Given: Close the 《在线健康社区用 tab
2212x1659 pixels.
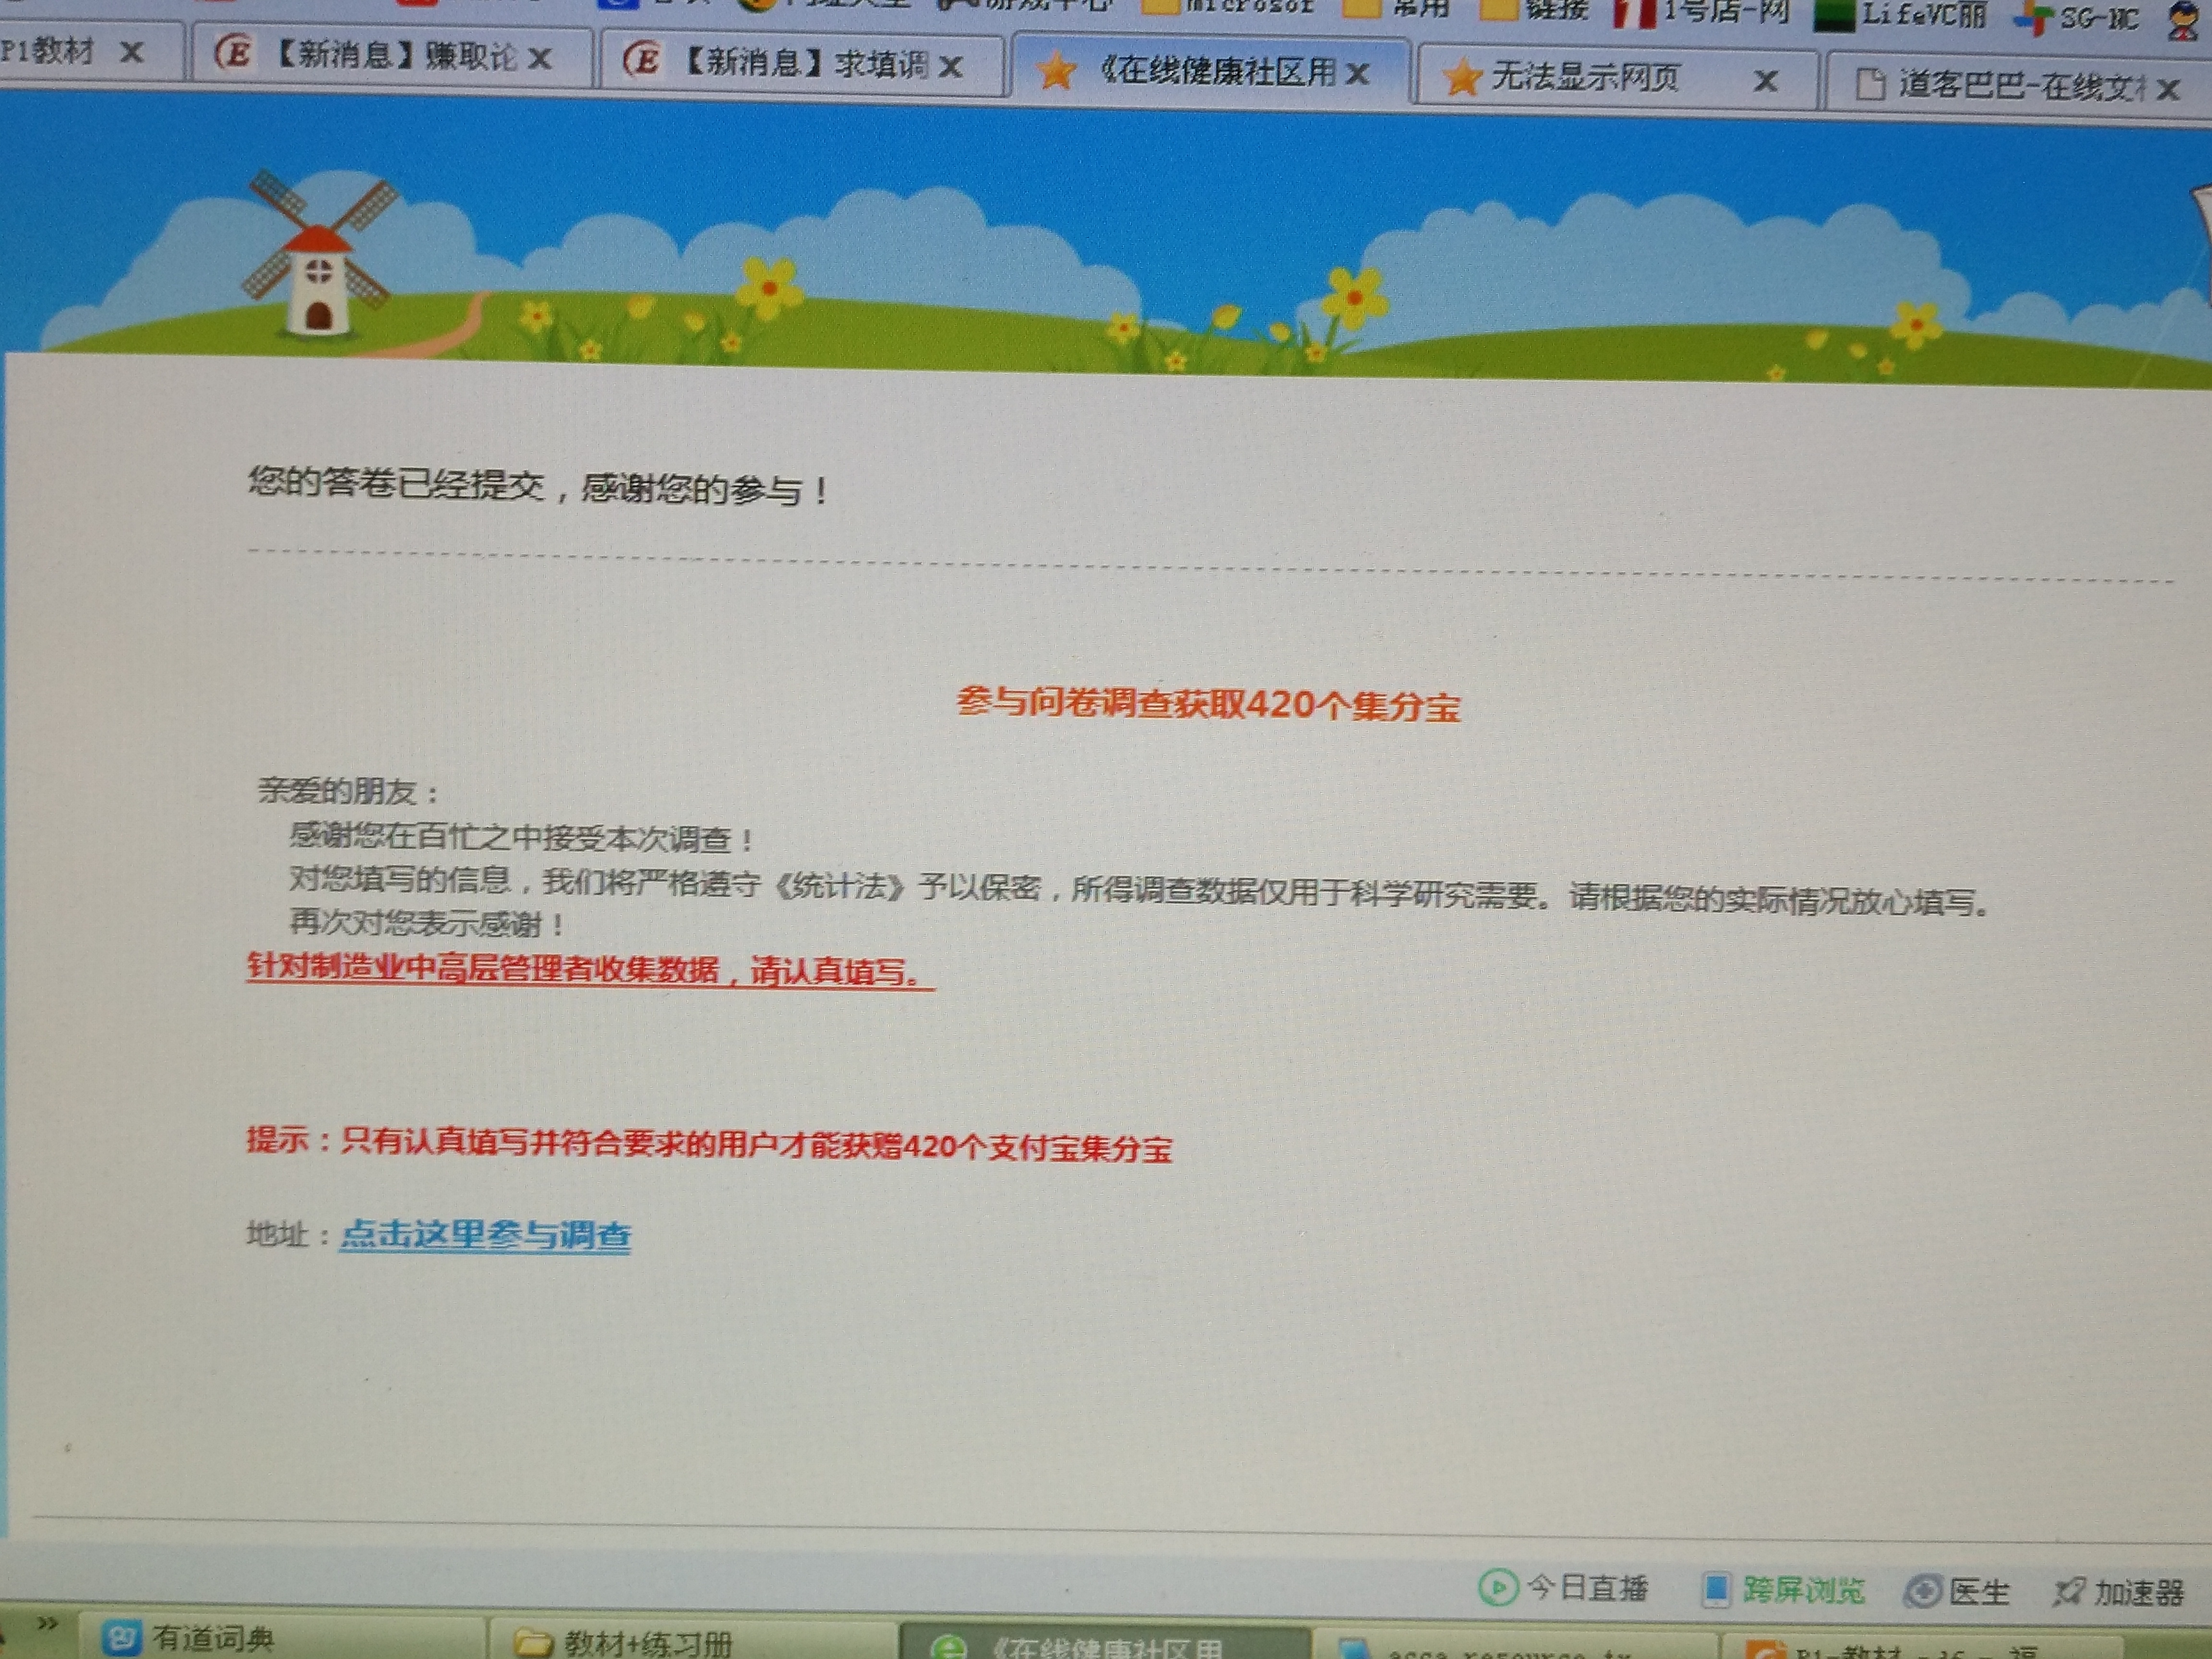Looking at the screenshot, I should [x=1357, y=73].
